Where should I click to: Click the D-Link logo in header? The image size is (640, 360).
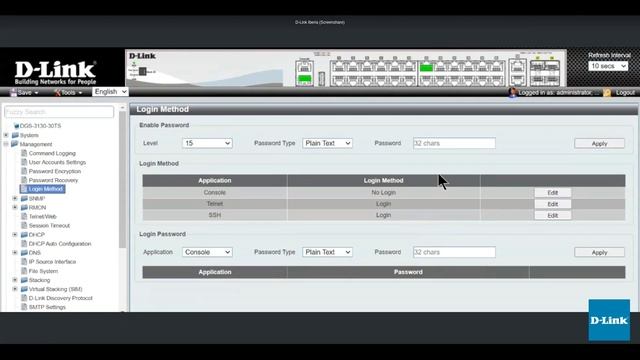tap(56, 72)
